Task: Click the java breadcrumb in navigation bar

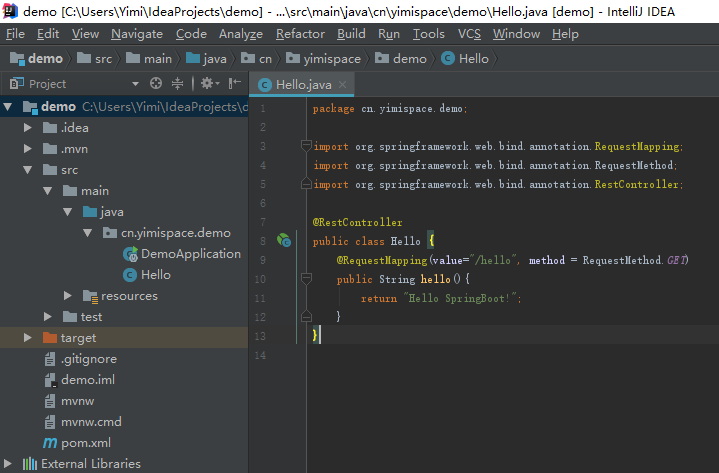Action: pyautogui.click(x=206, y=59)
